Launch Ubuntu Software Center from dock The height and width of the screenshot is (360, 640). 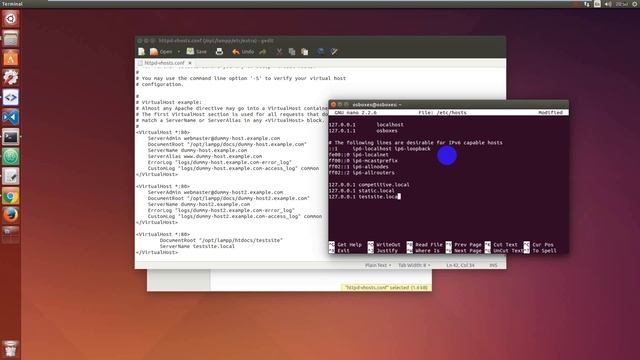(x=11, y=58)
